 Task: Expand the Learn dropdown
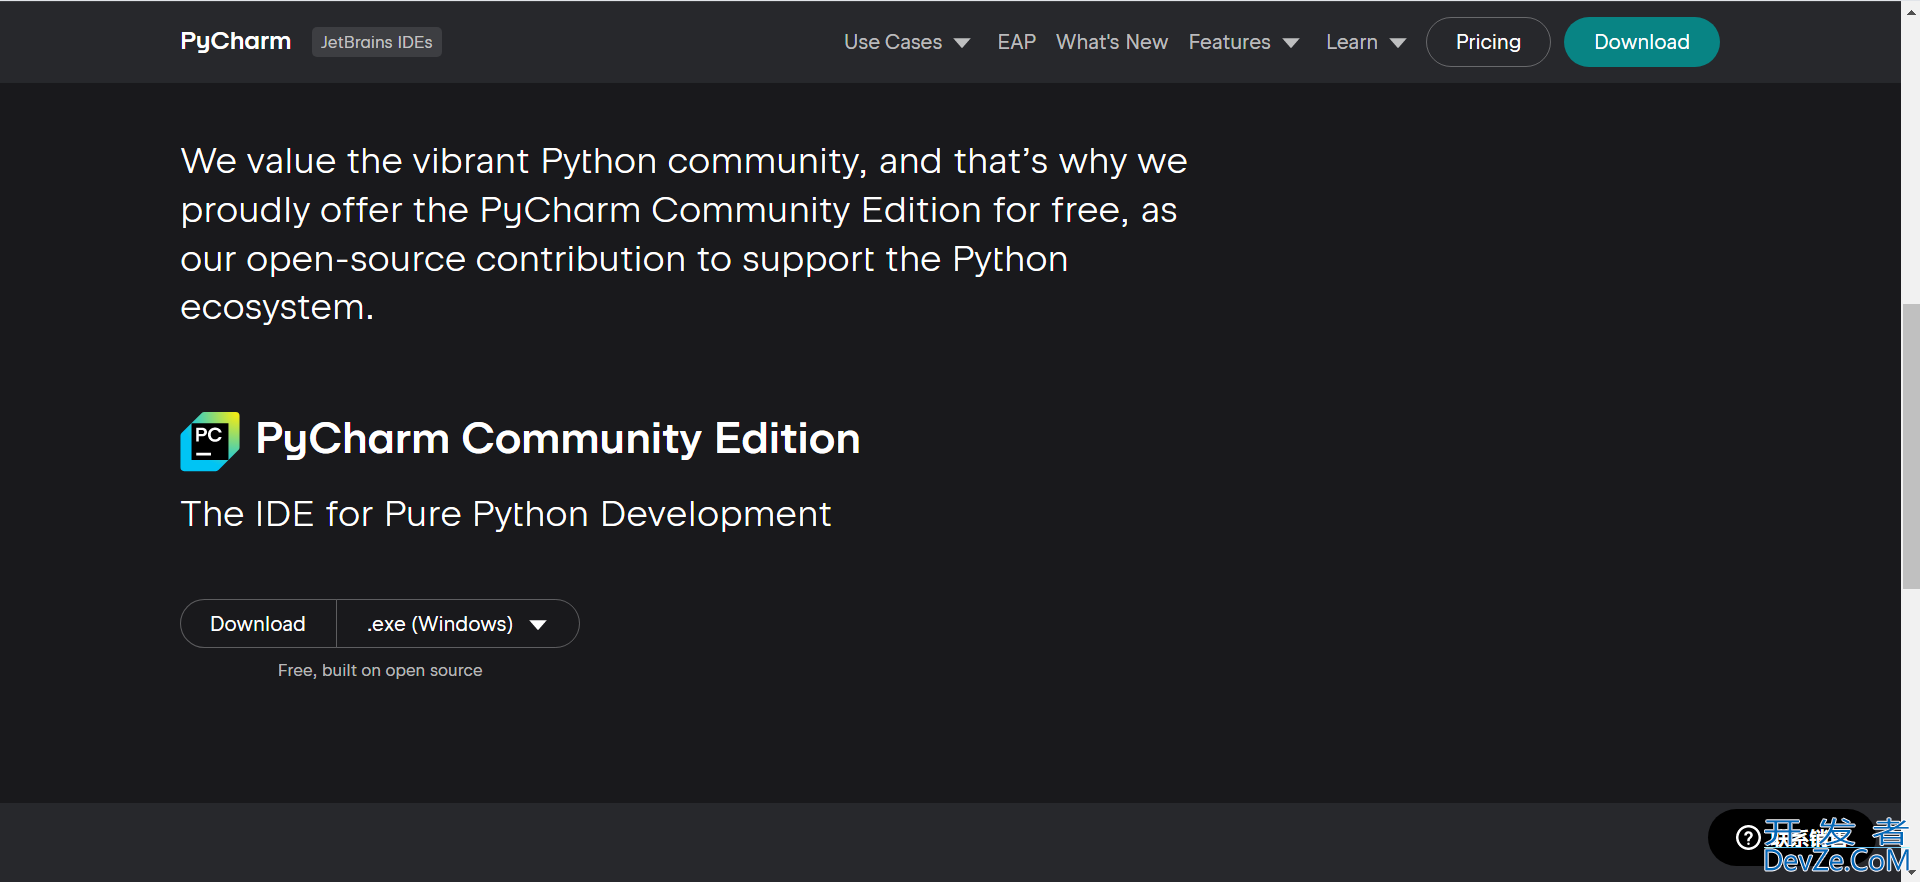[1366, 42]
